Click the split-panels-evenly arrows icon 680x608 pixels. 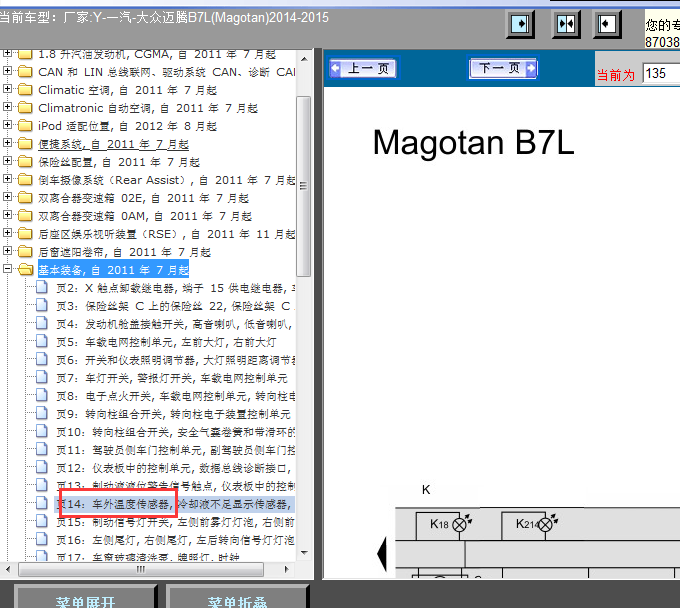566,24
